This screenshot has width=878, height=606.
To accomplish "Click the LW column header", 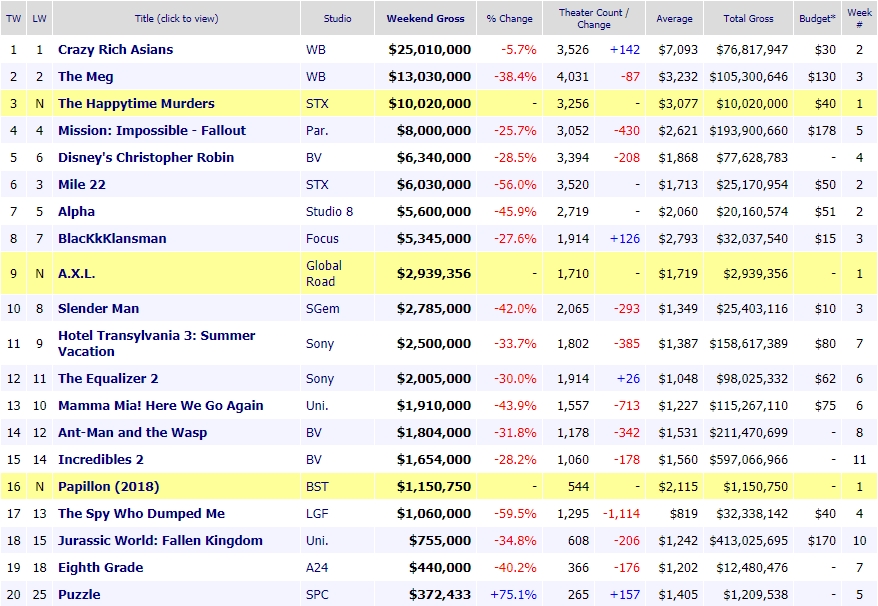I will point(39,18).
